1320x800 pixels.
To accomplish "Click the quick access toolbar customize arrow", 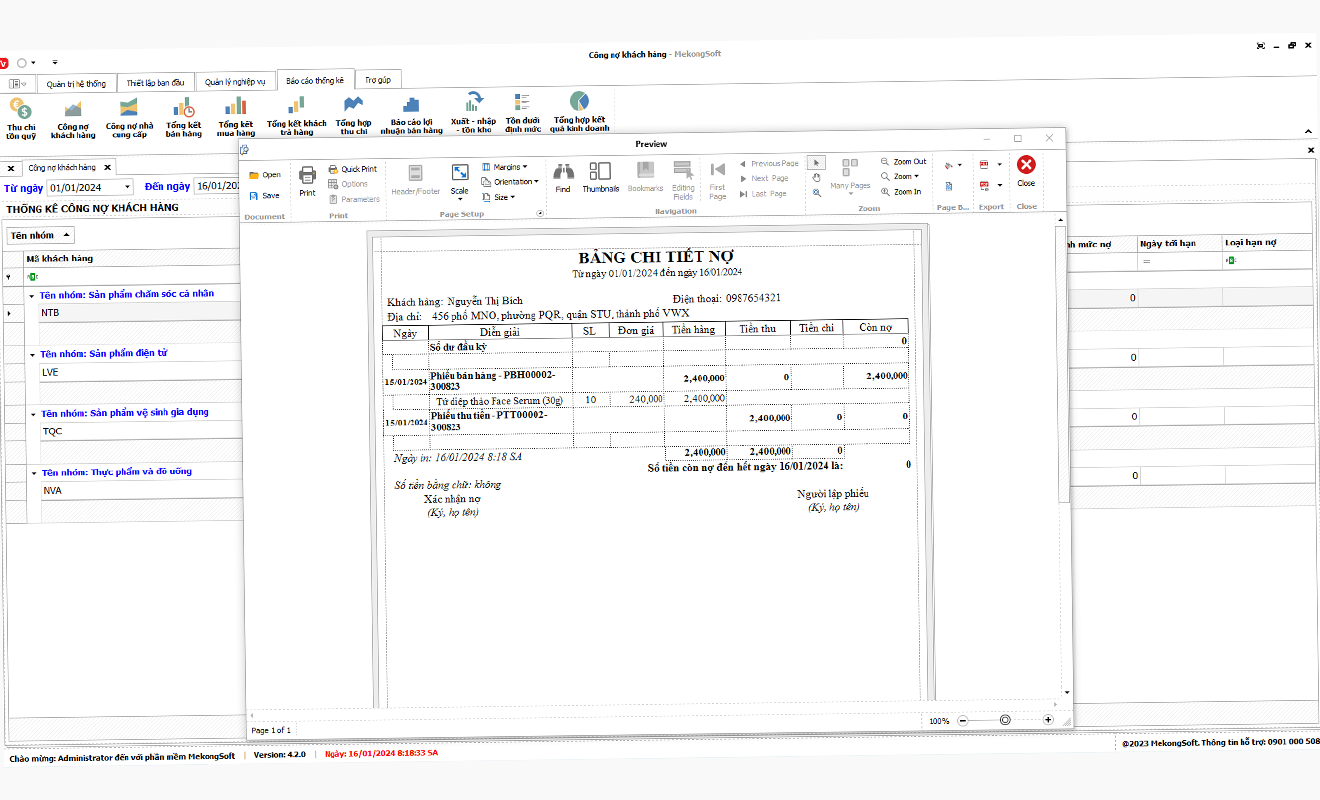I will tap(55, 62).
